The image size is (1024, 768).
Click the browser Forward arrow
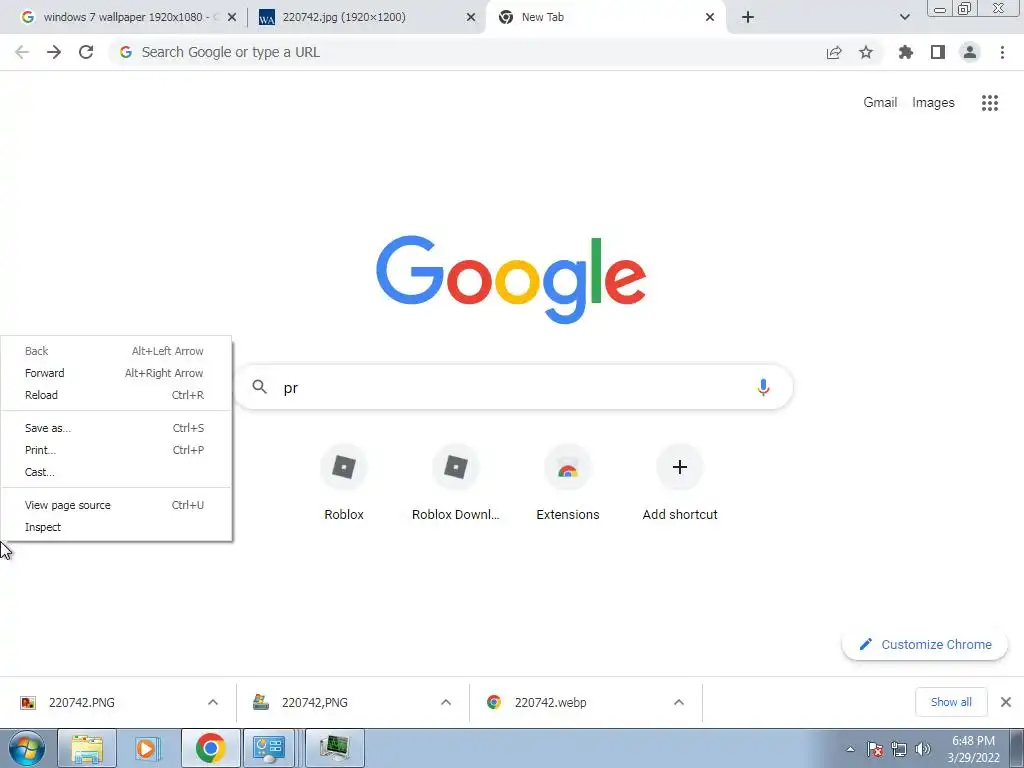pyautogui.click(x=54, y=52)
